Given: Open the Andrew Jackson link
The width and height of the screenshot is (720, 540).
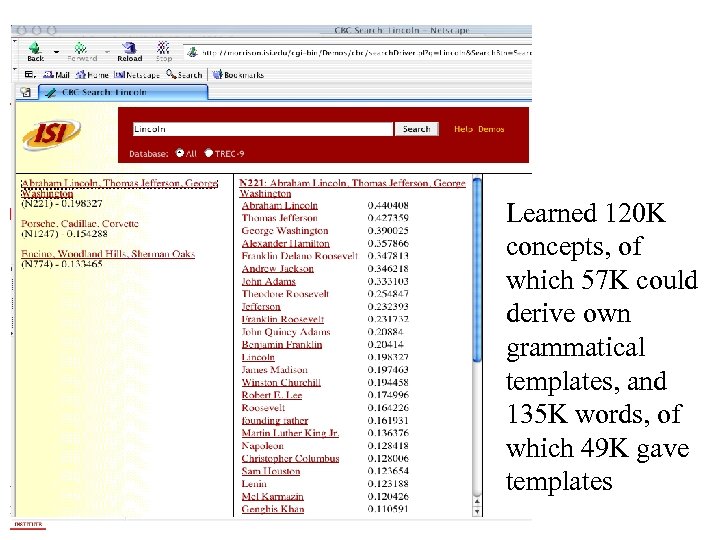Looking at the screenshot, I should coord(277,269).
